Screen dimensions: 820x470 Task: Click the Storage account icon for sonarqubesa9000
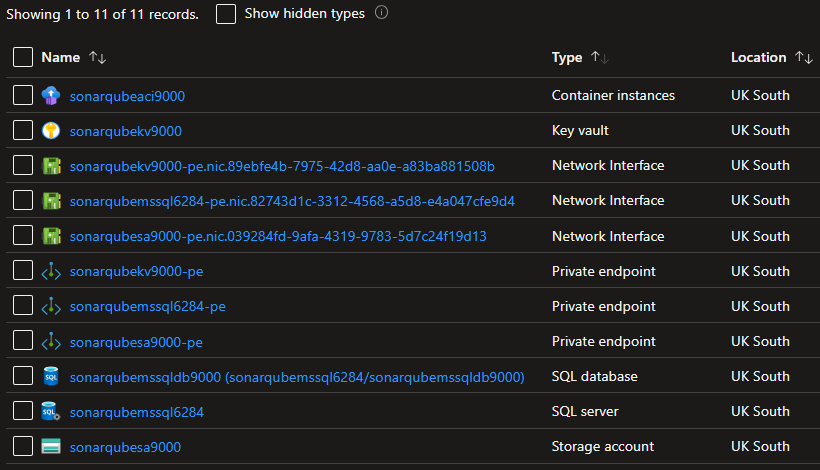tap(51, 446)
